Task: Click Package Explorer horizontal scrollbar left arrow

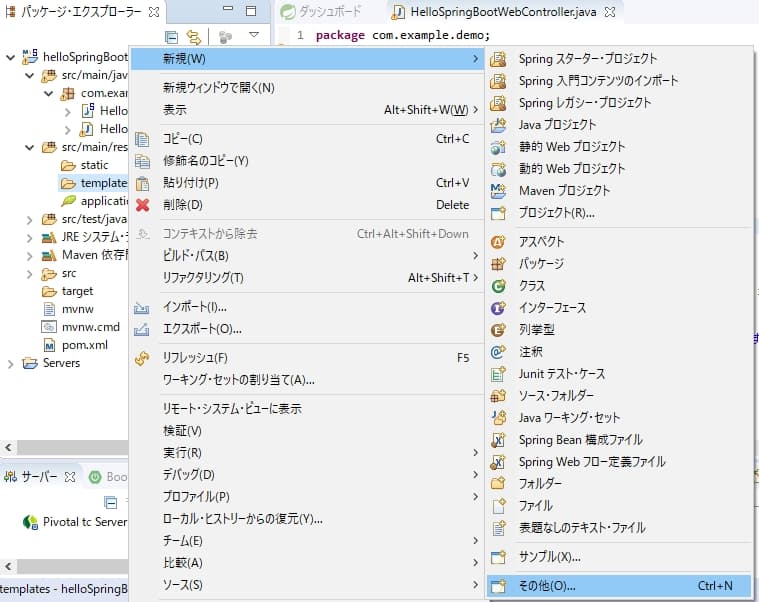Action: coord(8,447)
